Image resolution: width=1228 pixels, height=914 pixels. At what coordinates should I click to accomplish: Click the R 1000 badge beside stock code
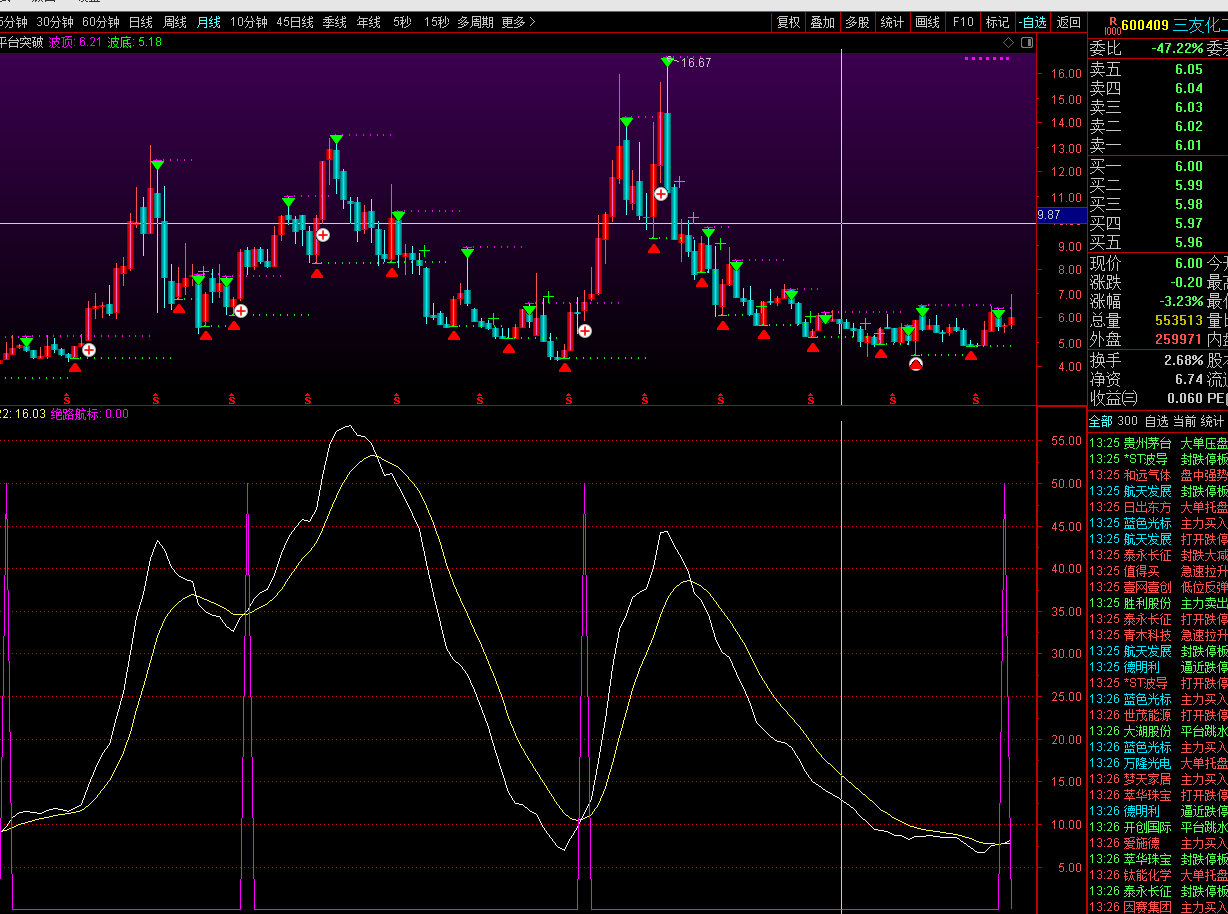(1111, 25)
